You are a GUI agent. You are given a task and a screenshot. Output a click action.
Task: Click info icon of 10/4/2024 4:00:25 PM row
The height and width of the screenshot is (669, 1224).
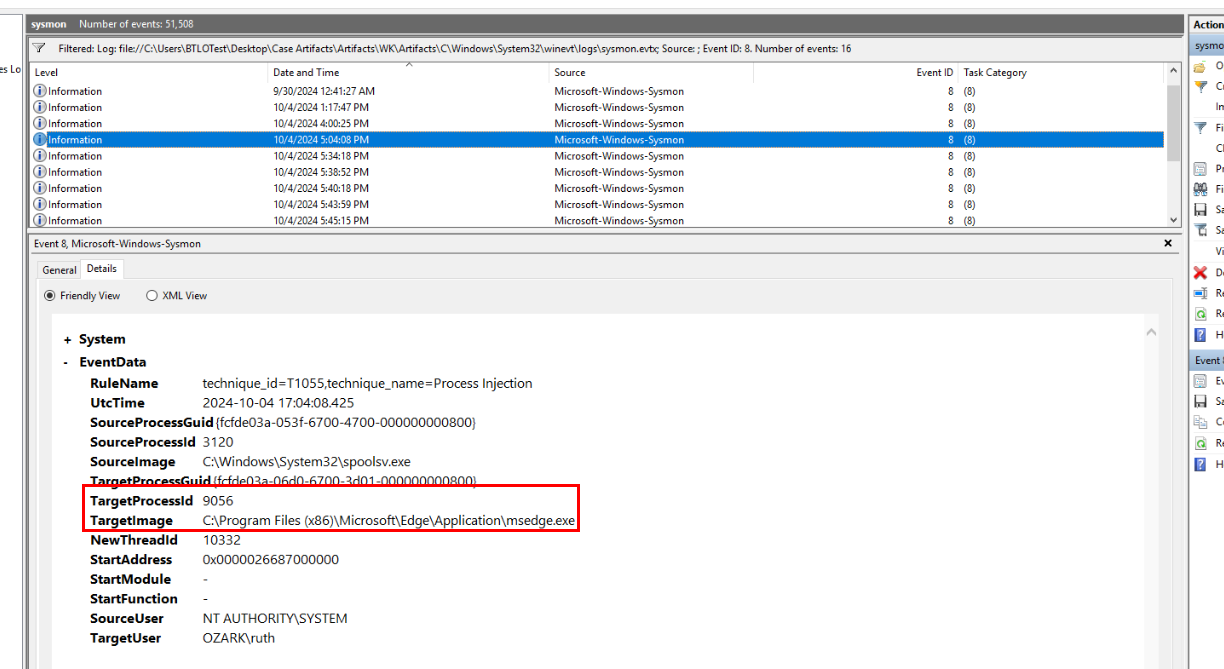pyautogui.click(x=40, y=123)
